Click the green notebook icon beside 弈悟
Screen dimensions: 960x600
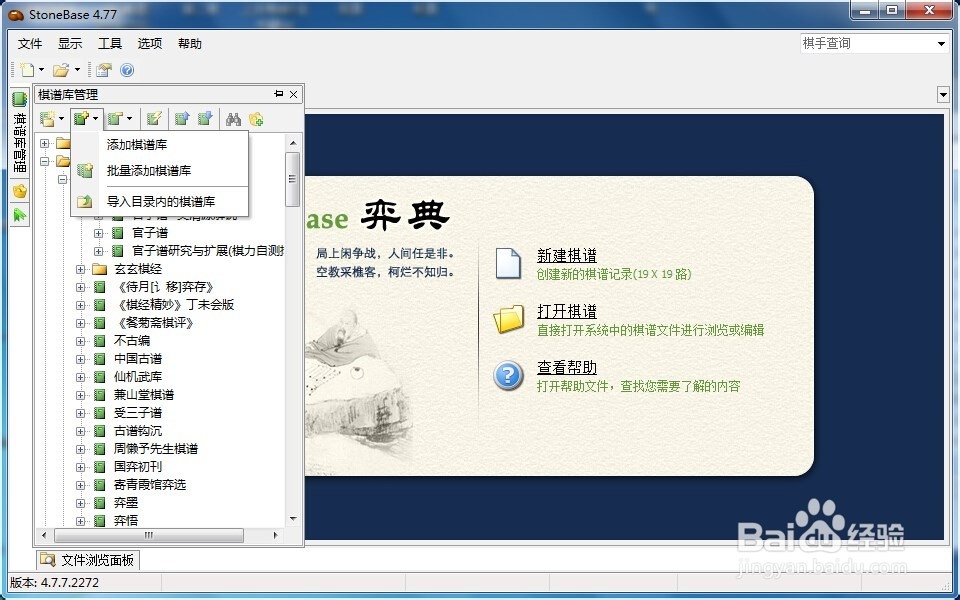click(x=100, y=521)
